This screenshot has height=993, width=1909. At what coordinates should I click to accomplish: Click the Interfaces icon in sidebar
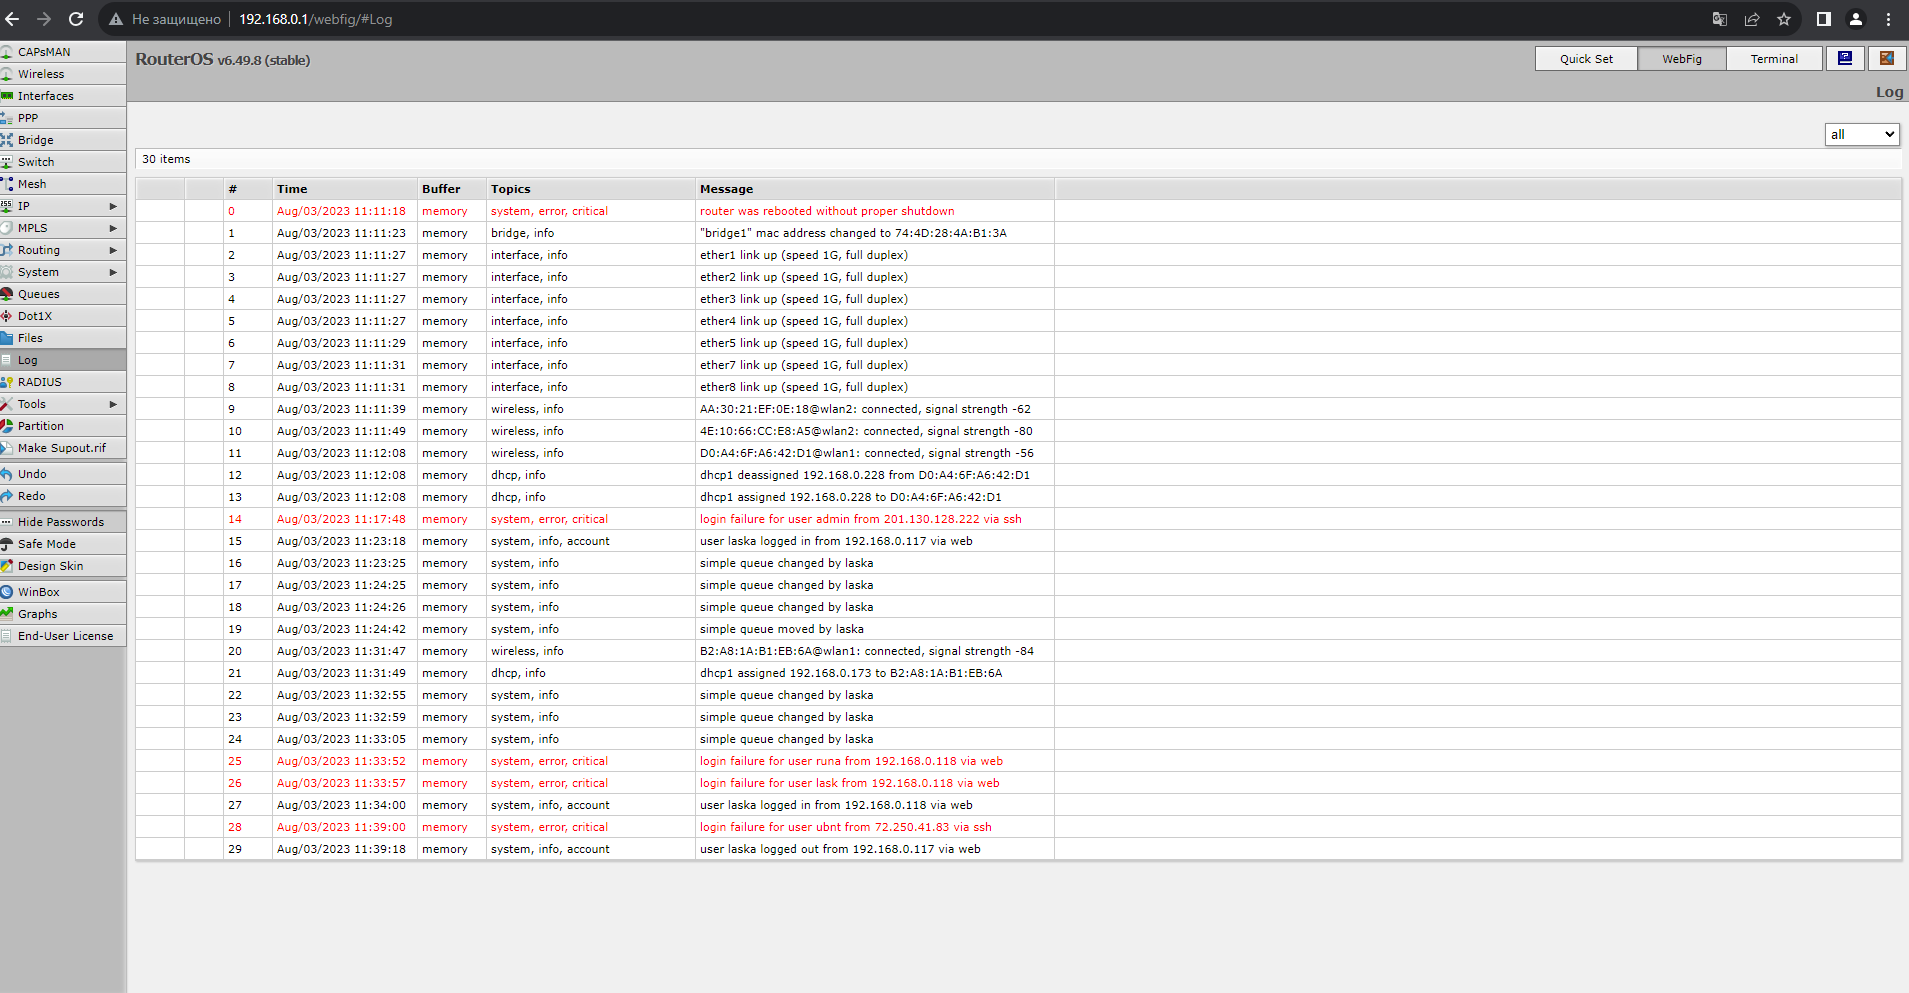[x=7, y=96]
